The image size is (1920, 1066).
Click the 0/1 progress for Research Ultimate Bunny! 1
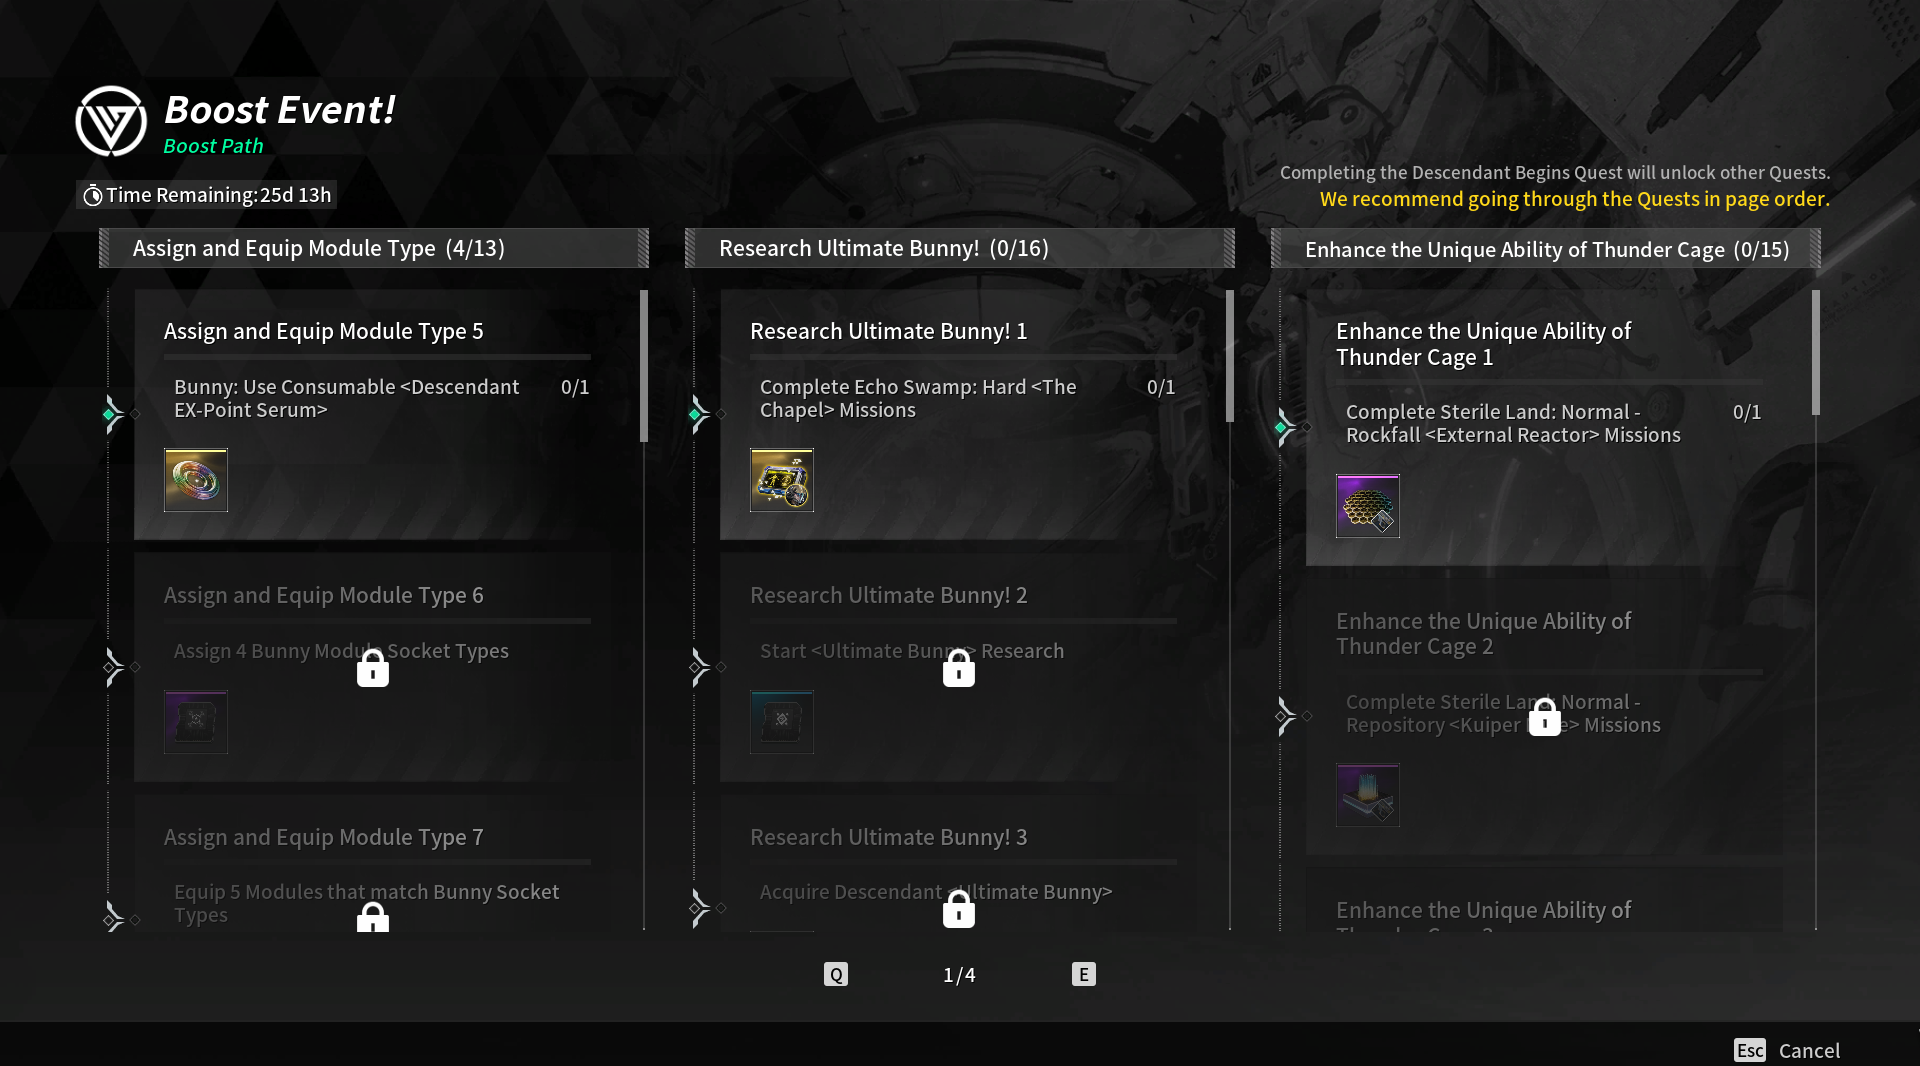coord(1161,387)
